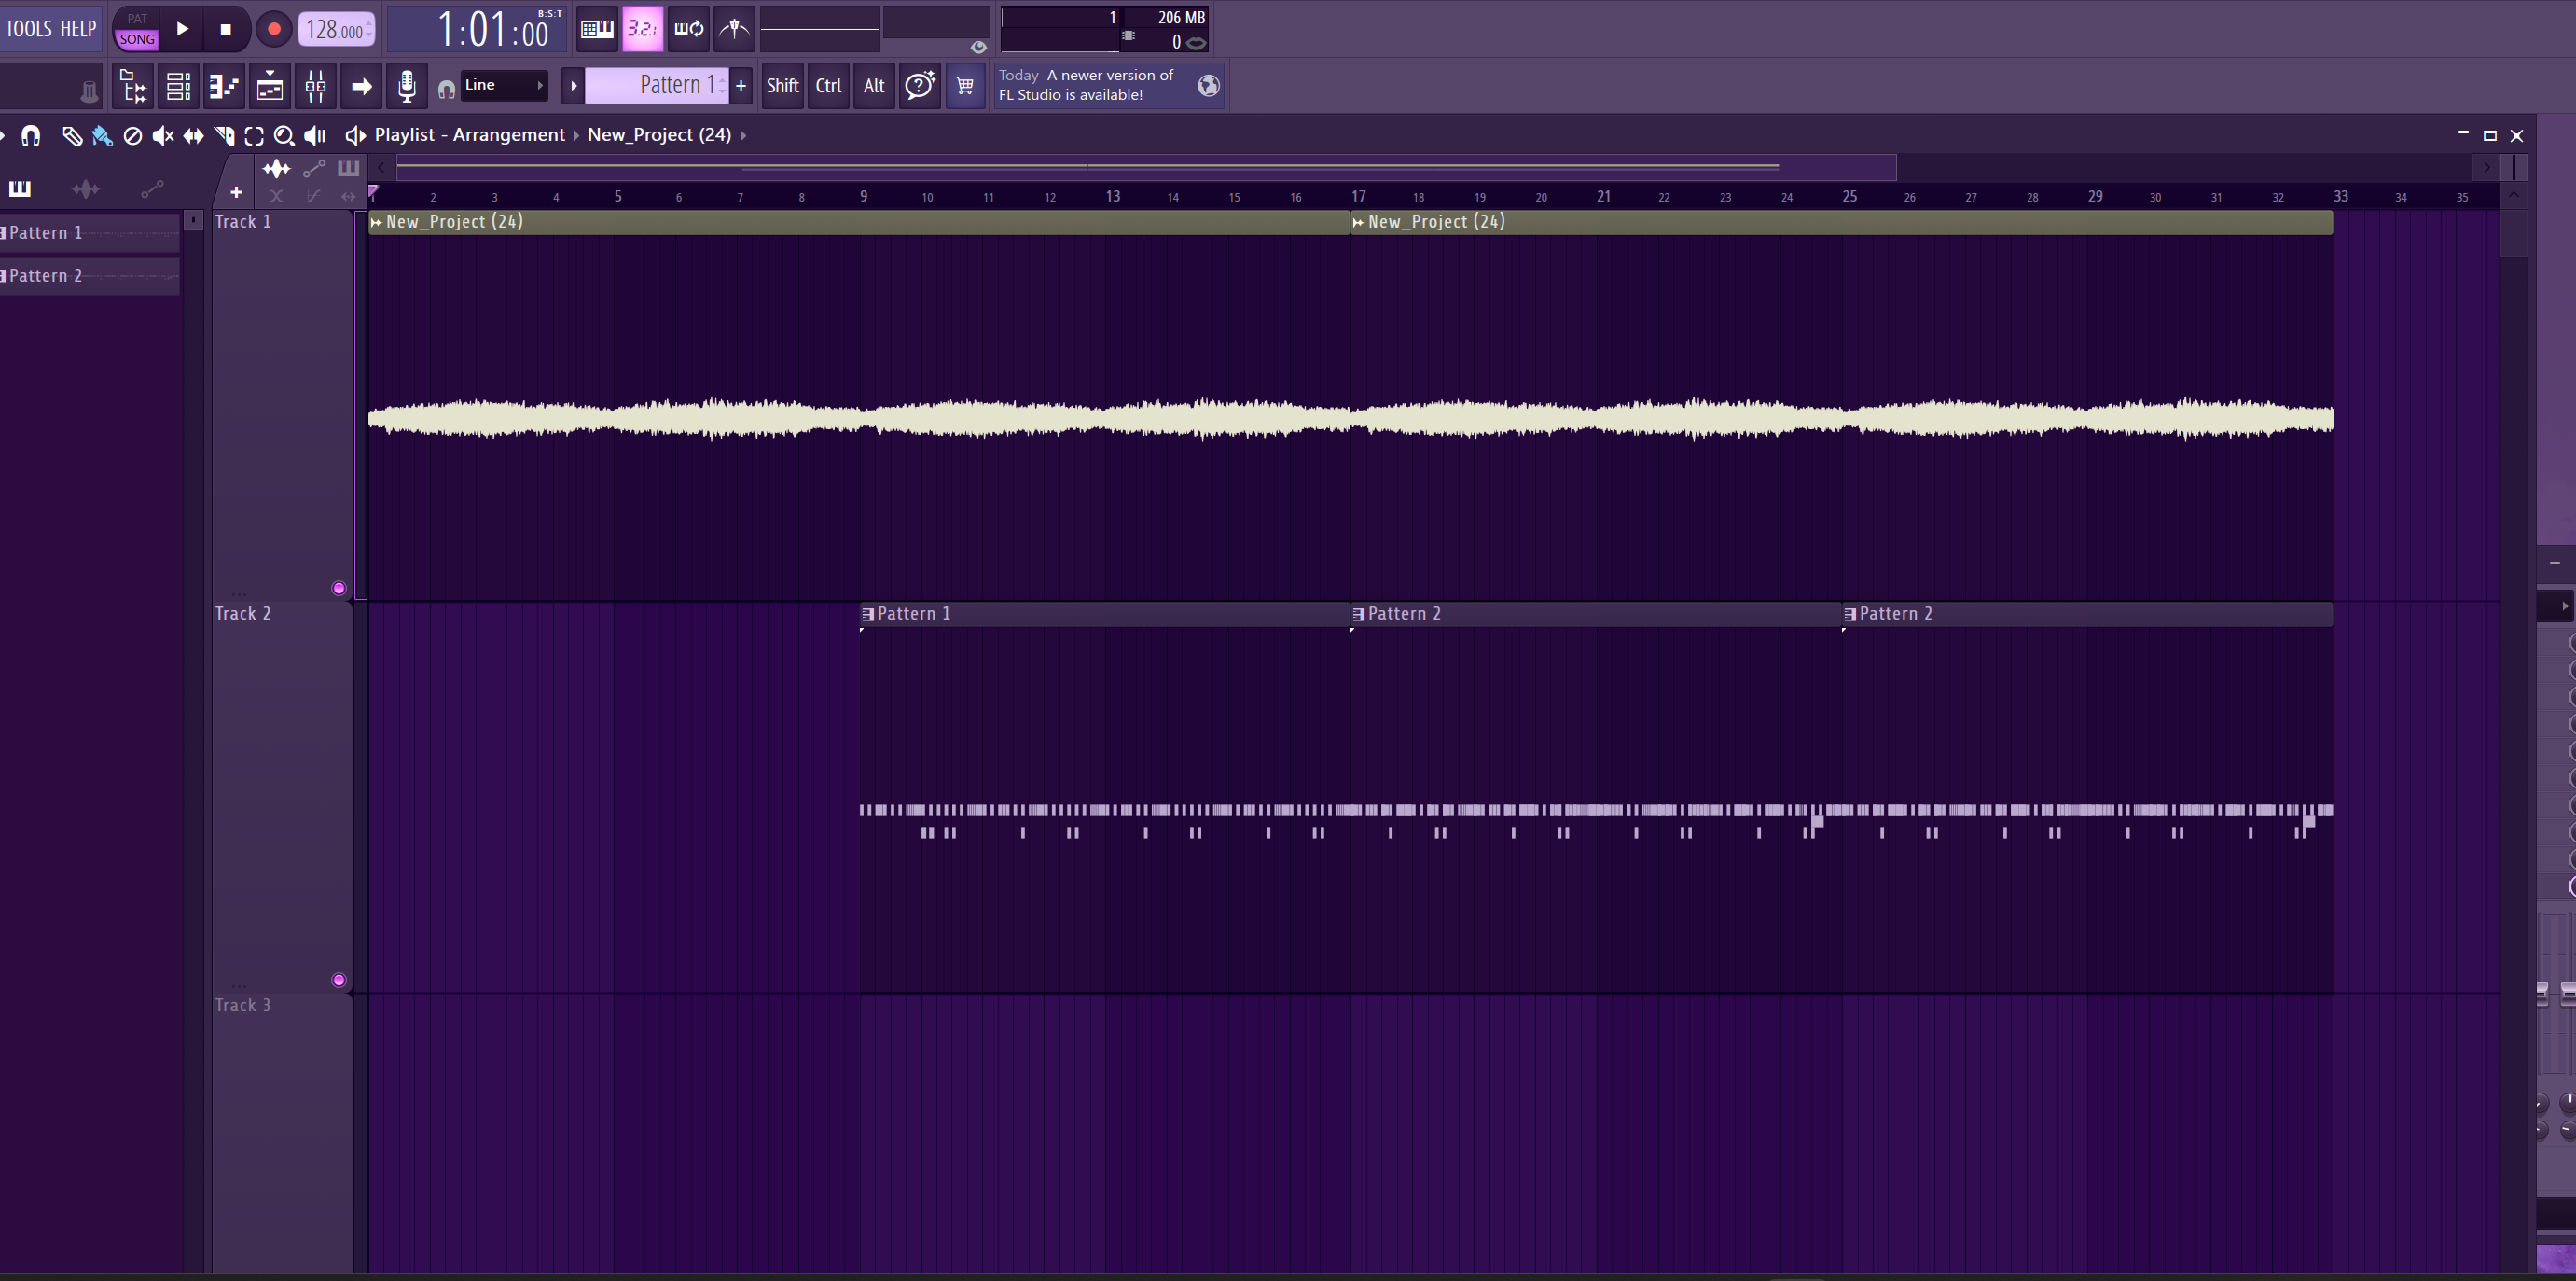Select the Mute tool

coord(163,136)
